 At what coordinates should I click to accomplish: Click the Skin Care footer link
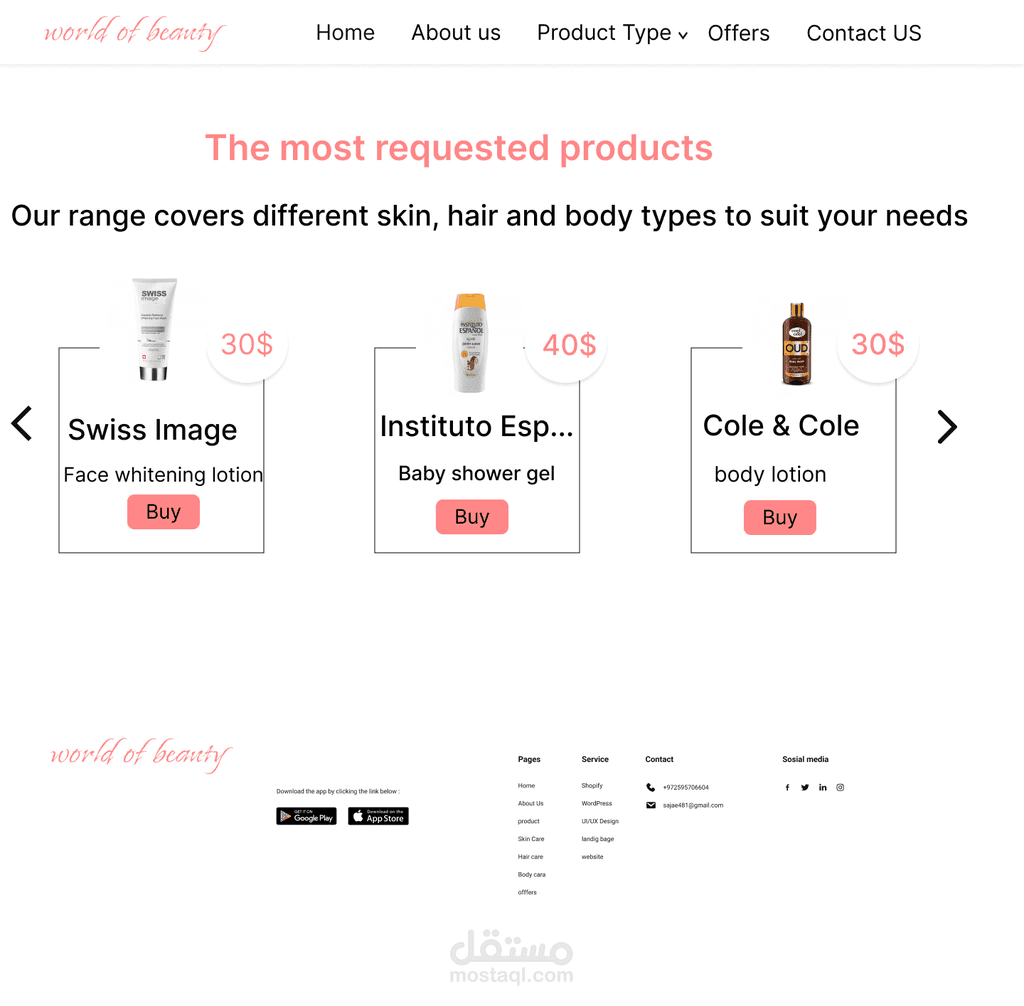531,839
